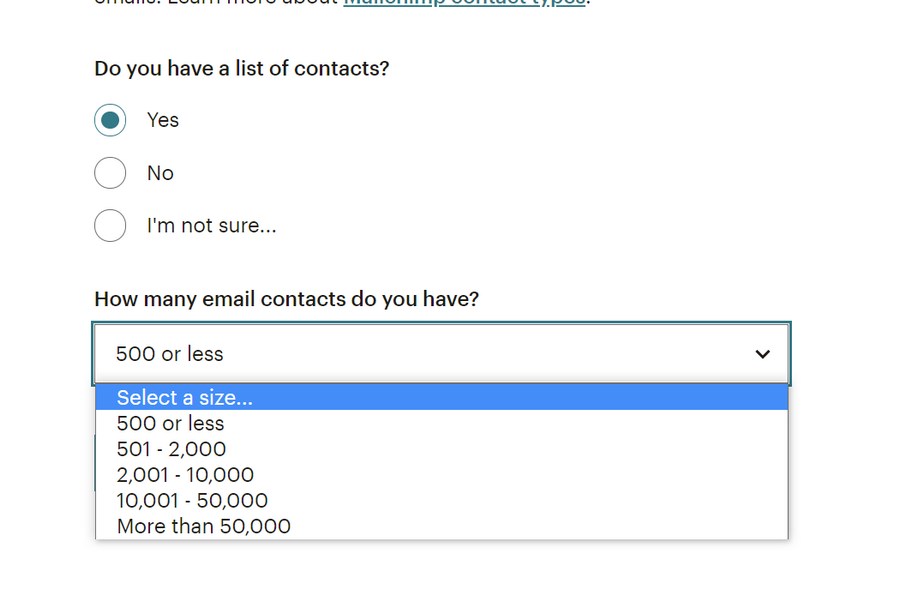Pick the "501 - 2,000" size option
Viewport: 900px width, 602px height.
[171, 449]
